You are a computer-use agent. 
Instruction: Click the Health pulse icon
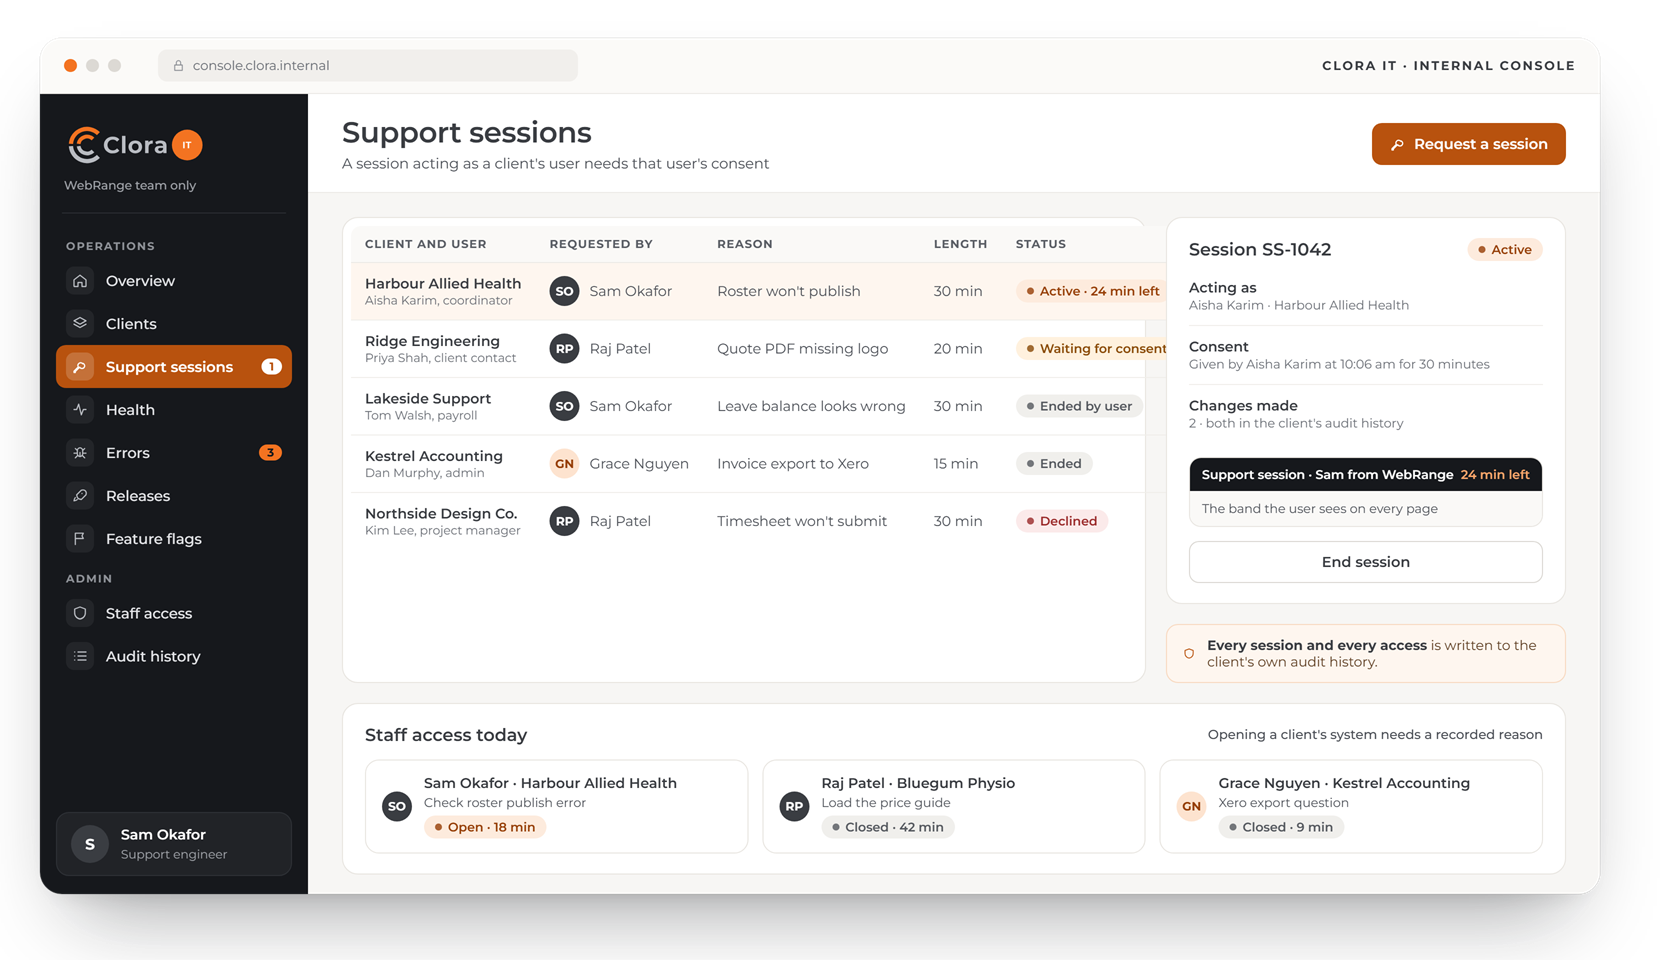[80, 410]
